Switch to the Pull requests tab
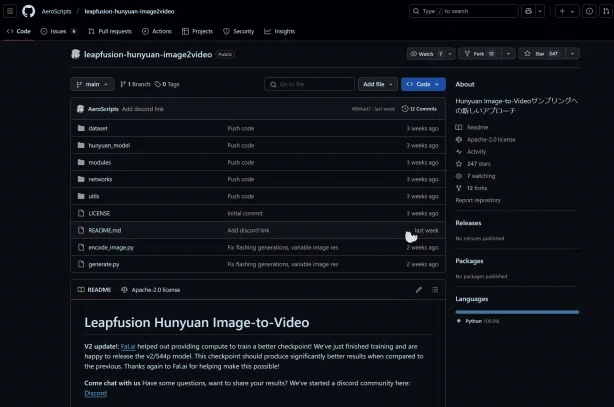The width and height of the screenshot is (614, 407). tap(110, 31)
